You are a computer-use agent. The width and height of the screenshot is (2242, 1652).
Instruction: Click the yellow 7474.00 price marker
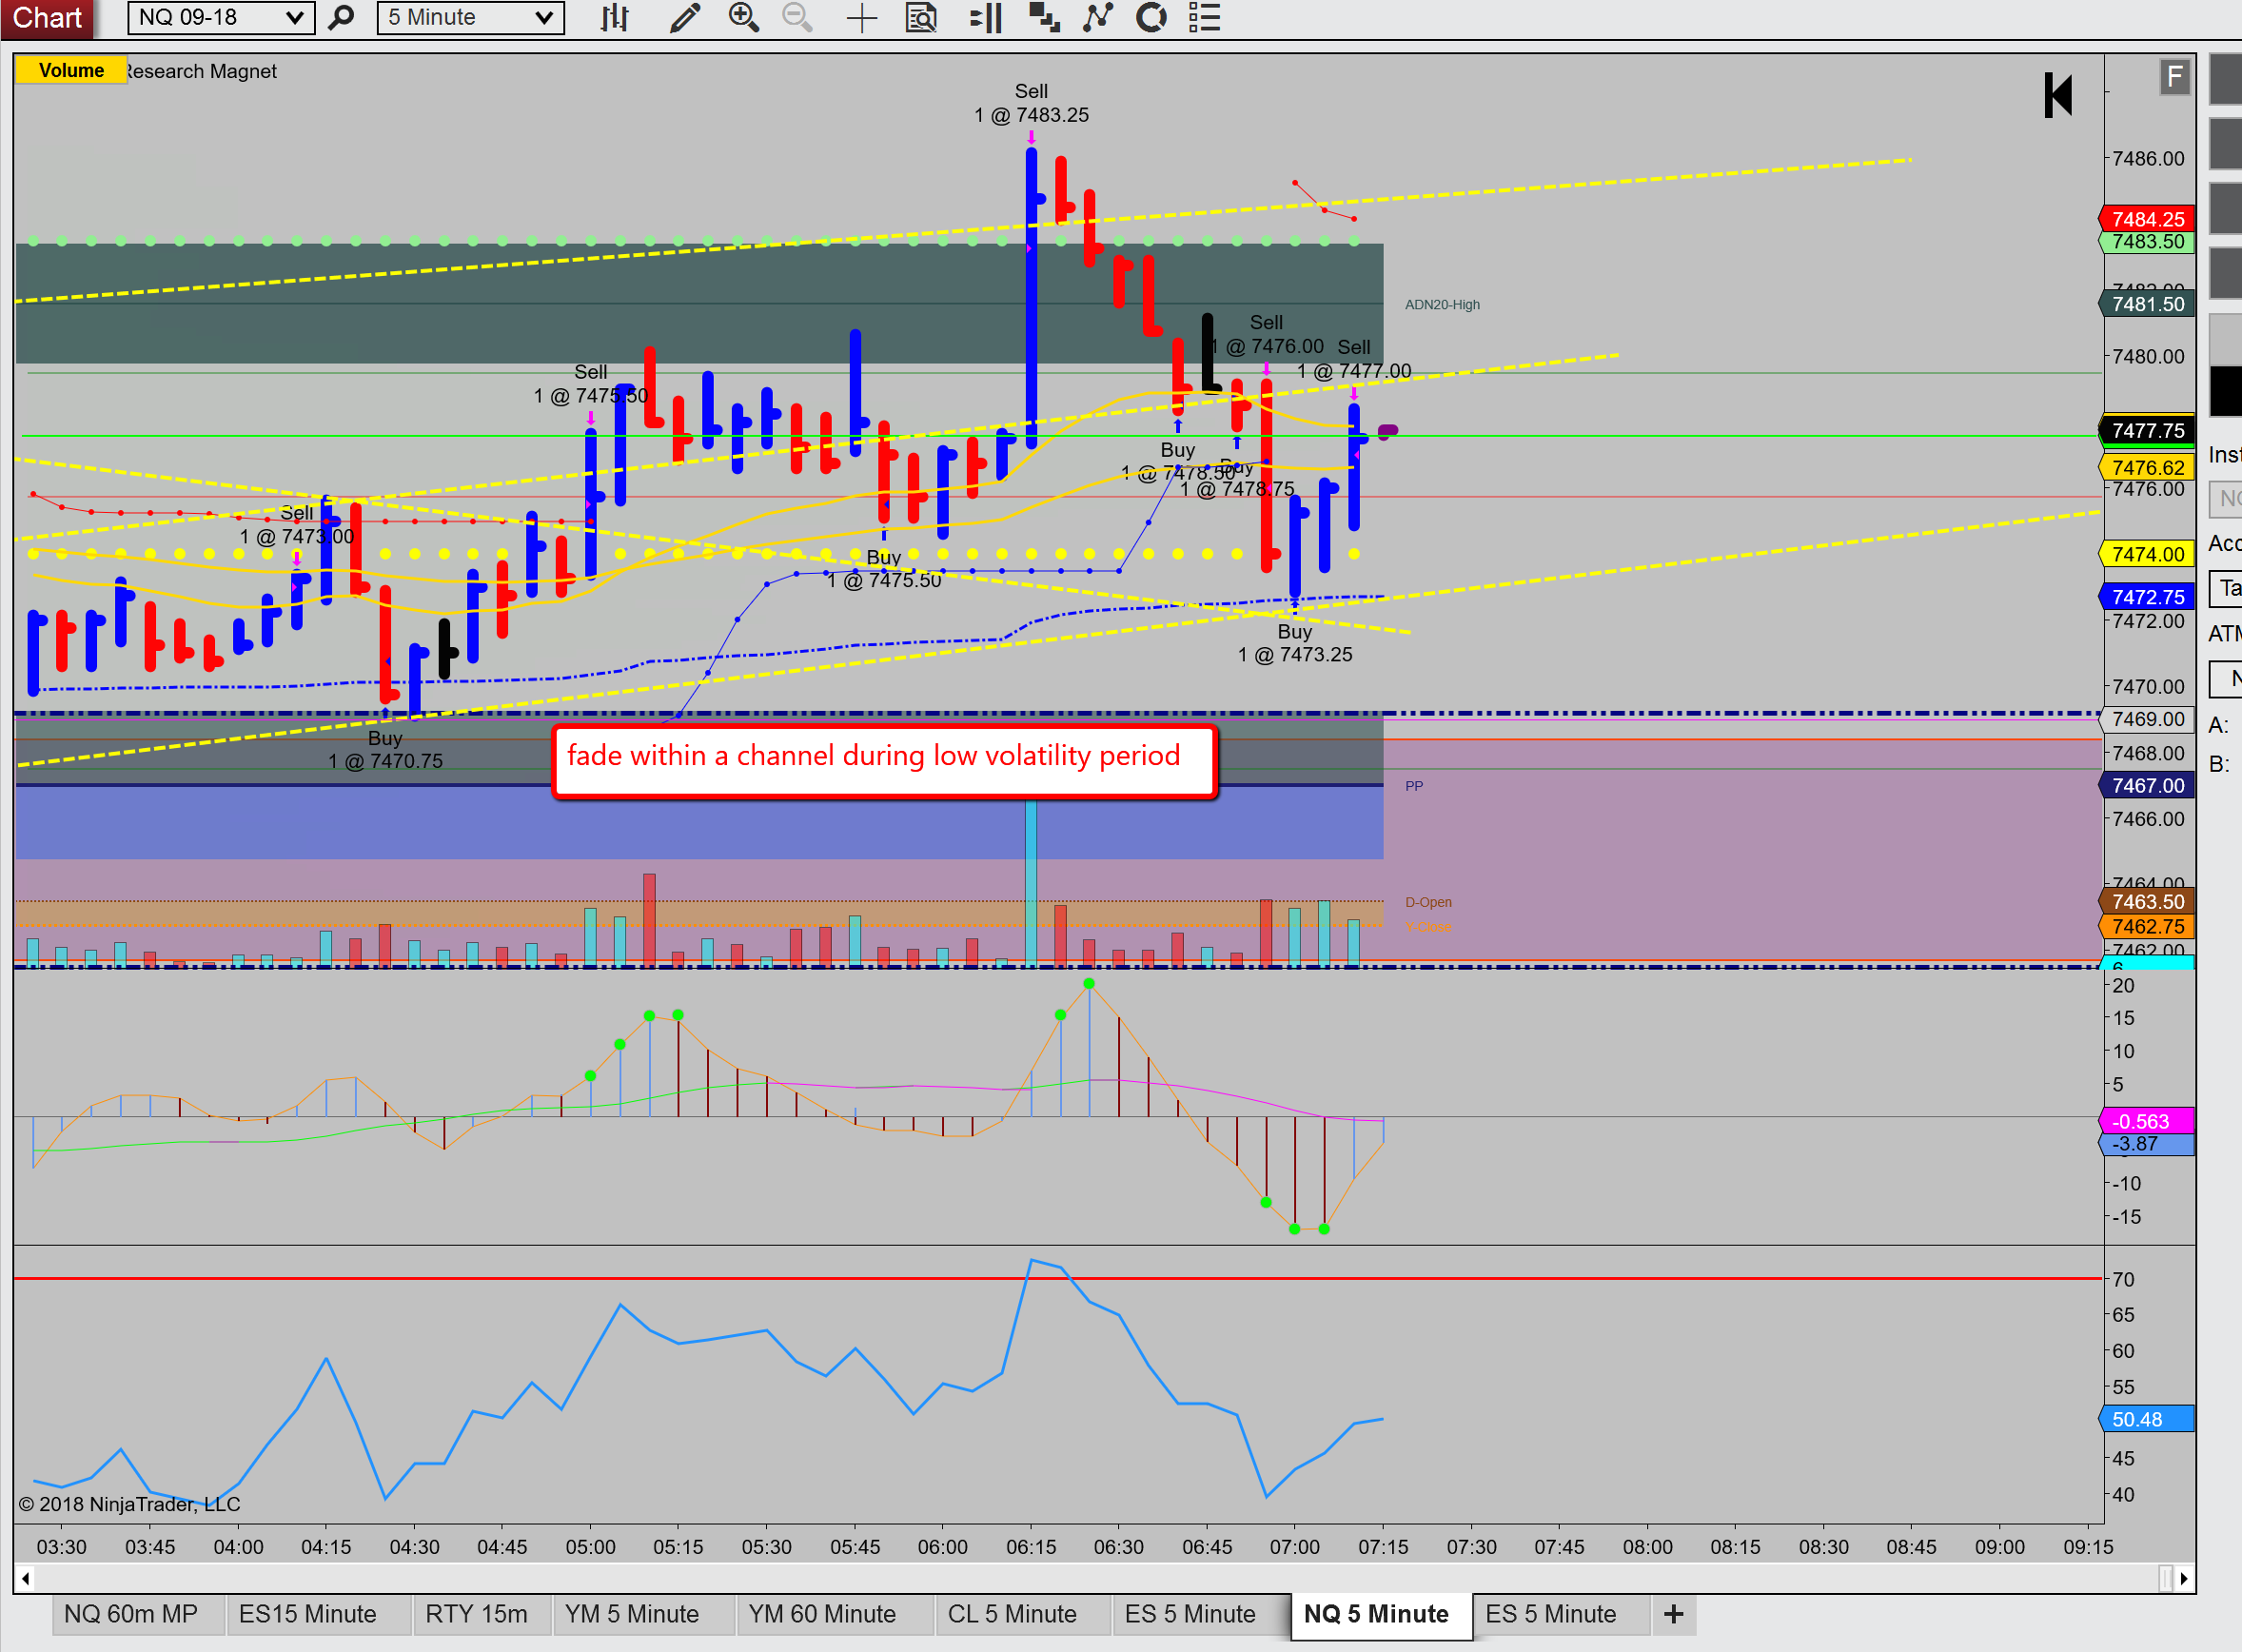pyautogui.click(x=2147, y=554)
